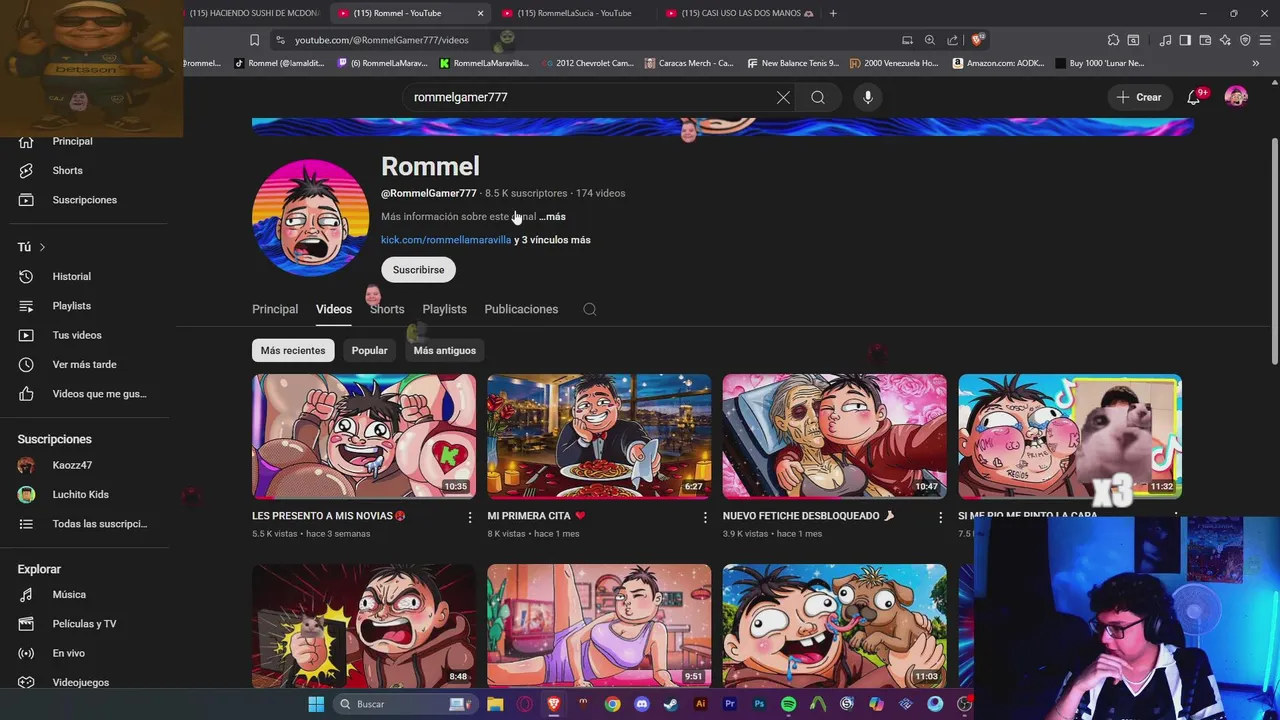Viewport: 1280px width, 720px height.
Task: Close the Rommel - YouTube tab
Action: [x=480, y=13]
